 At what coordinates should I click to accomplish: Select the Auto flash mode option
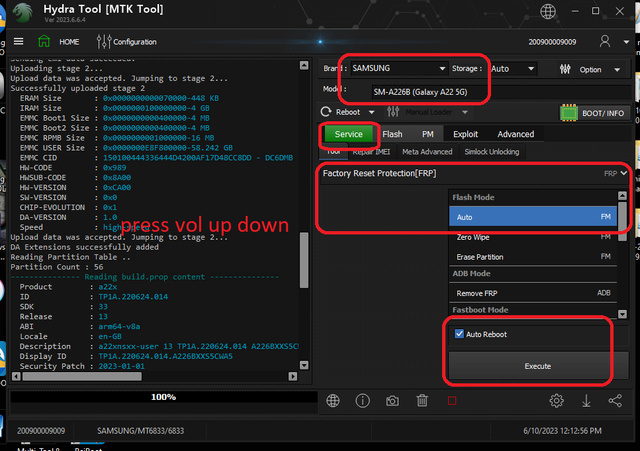click(533, 217)
